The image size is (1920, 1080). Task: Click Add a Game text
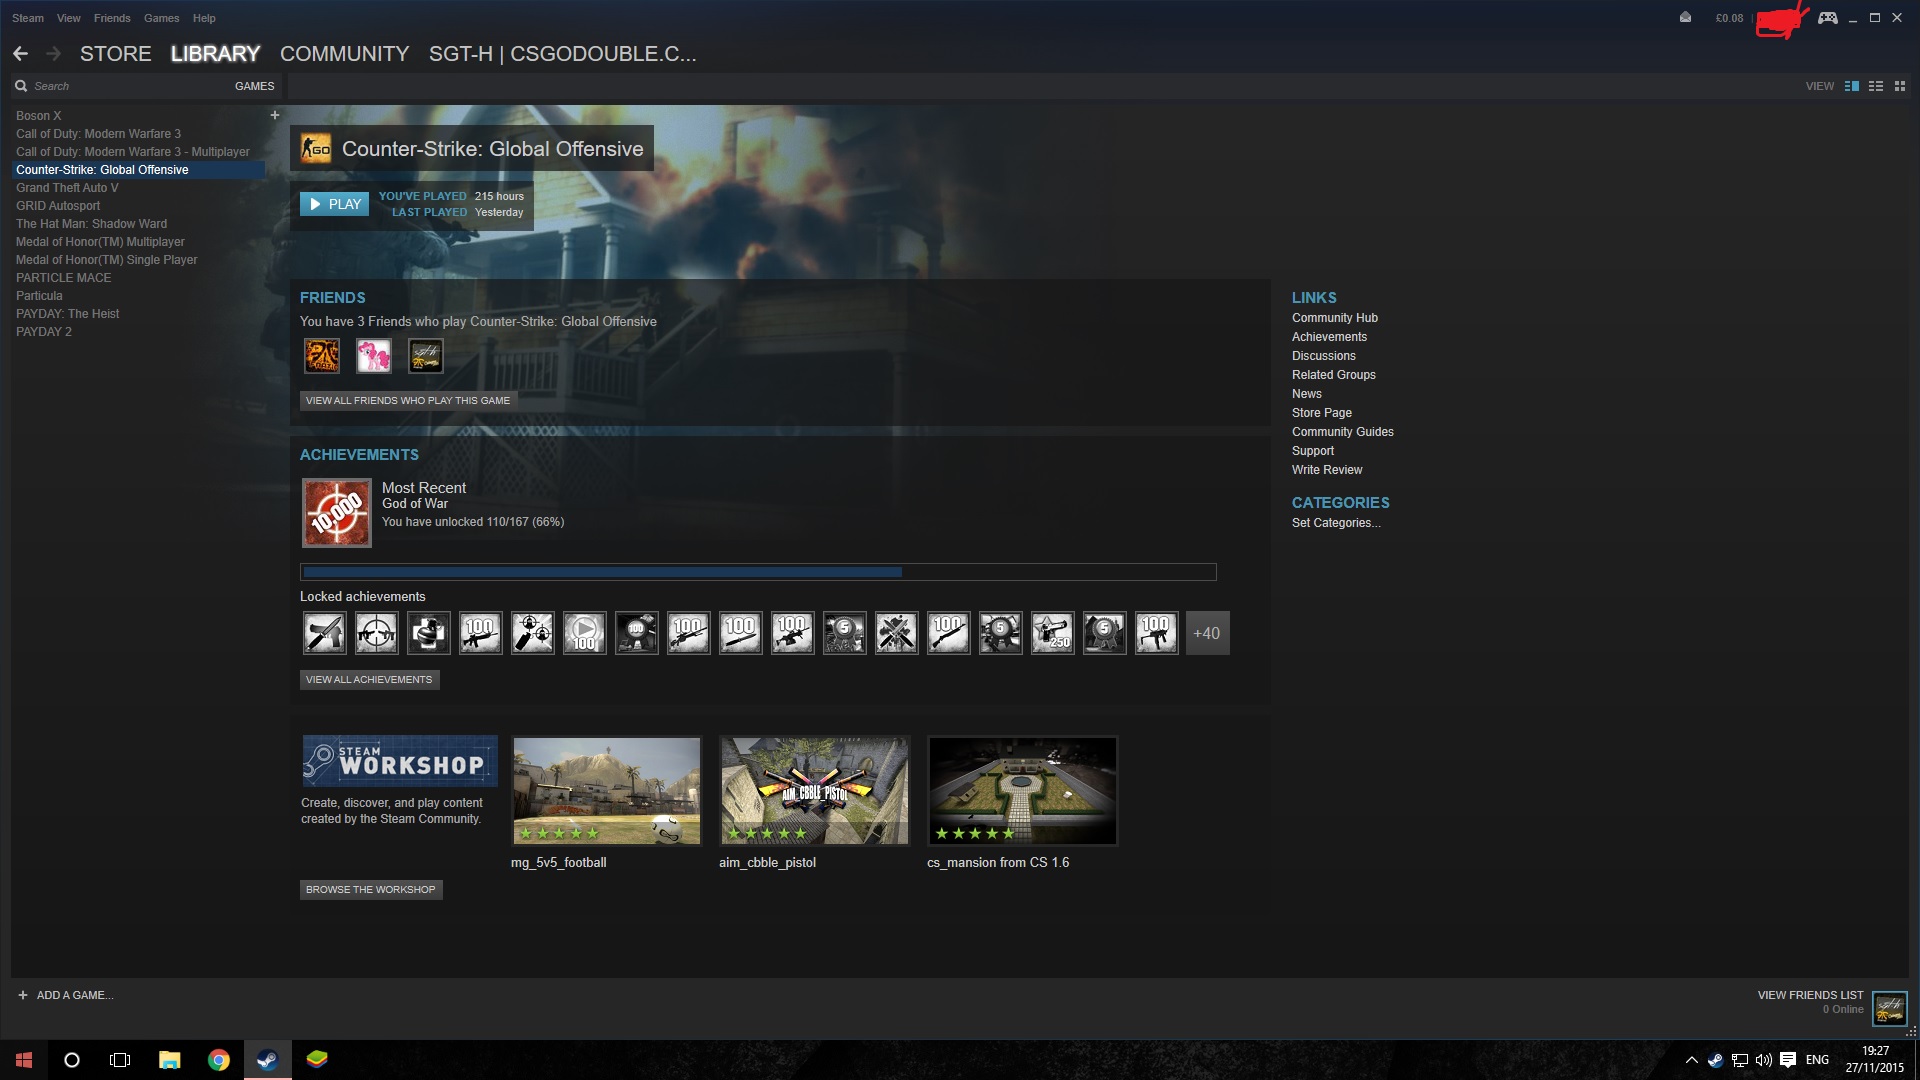coord(75,995)
